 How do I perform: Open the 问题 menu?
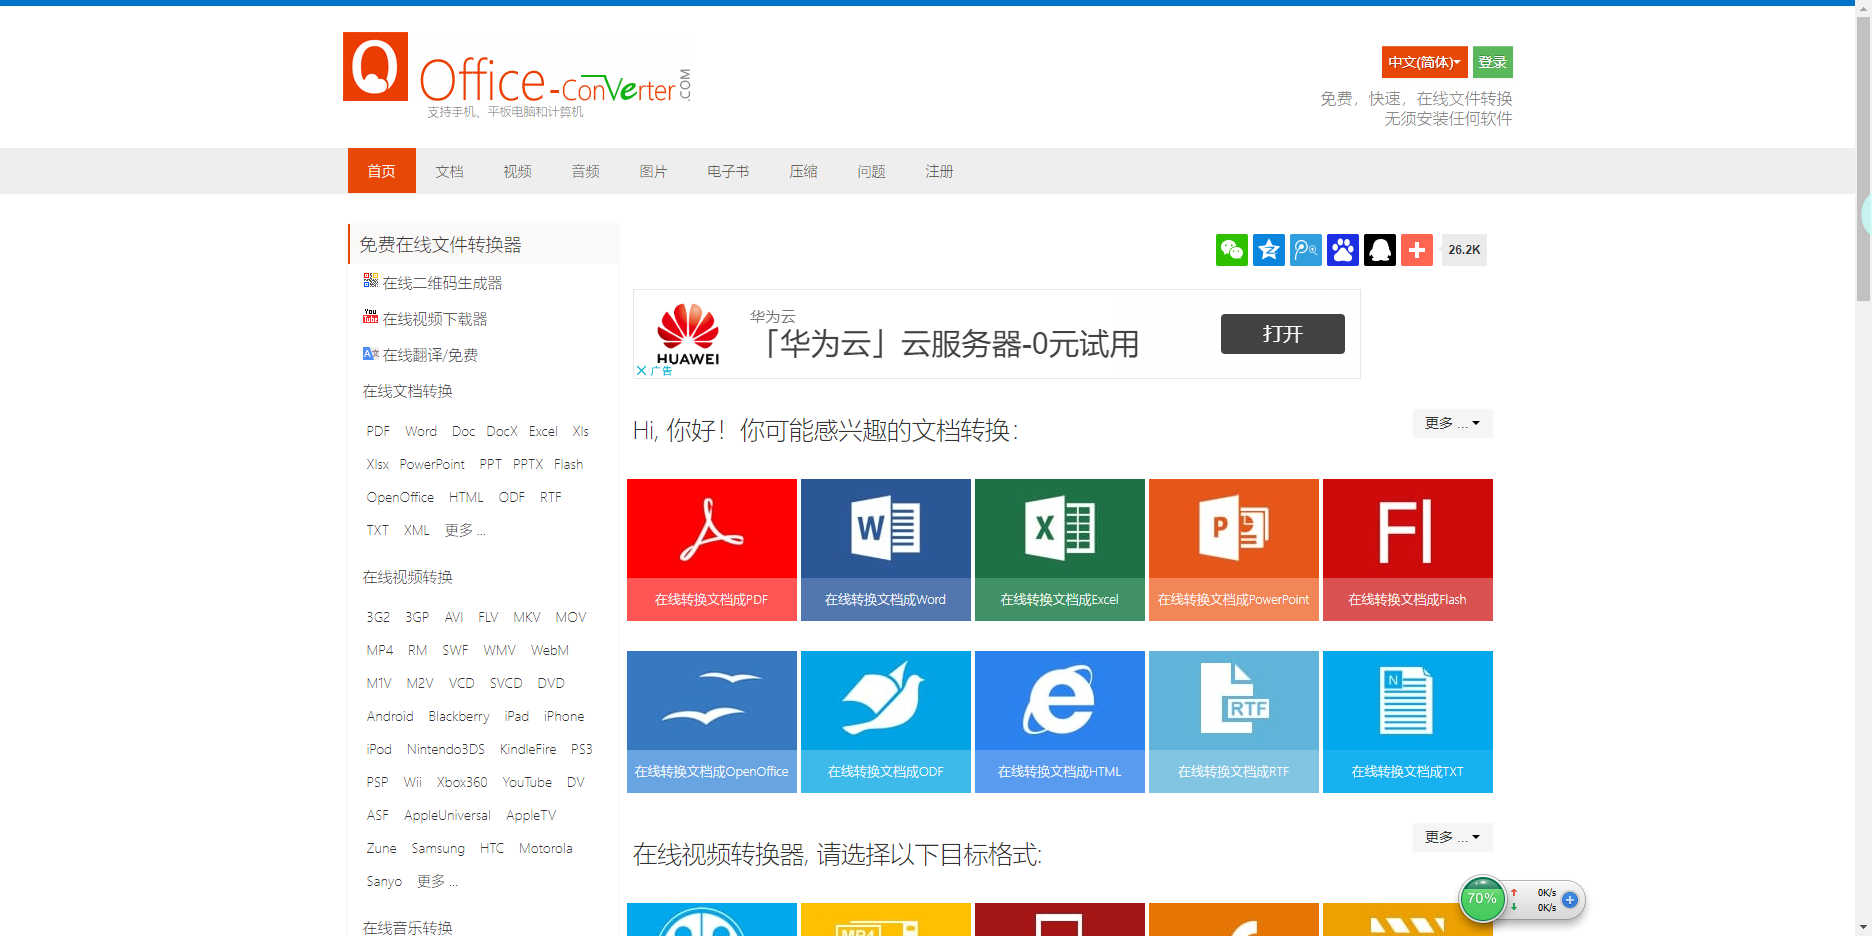pos(871,171)
